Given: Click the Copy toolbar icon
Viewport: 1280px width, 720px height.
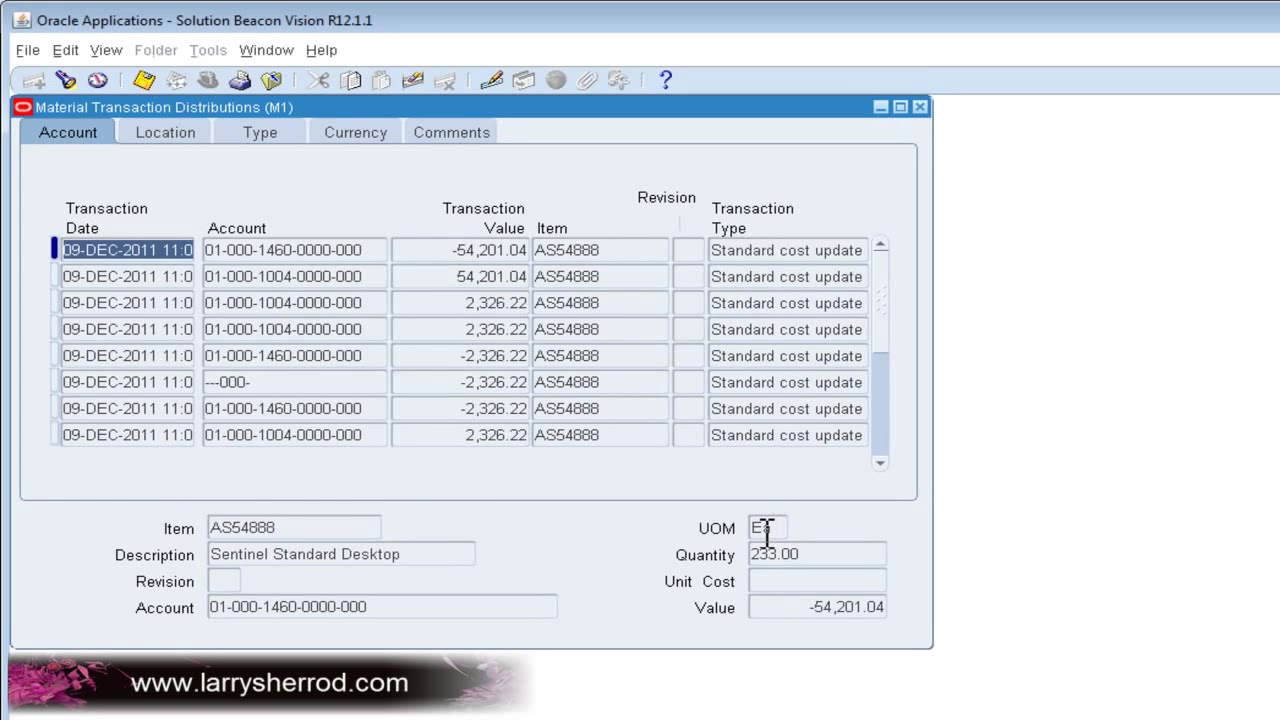Looking at the screenshot, I should coord(350,81).
